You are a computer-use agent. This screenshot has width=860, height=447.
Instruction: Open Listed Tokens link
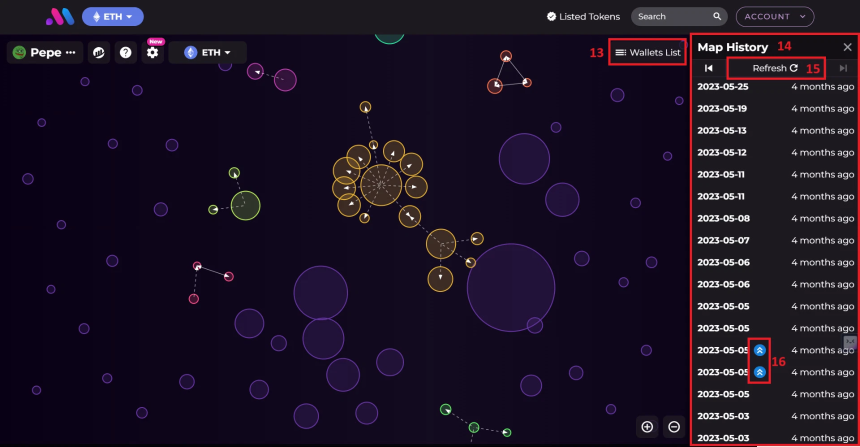point(584,16)
